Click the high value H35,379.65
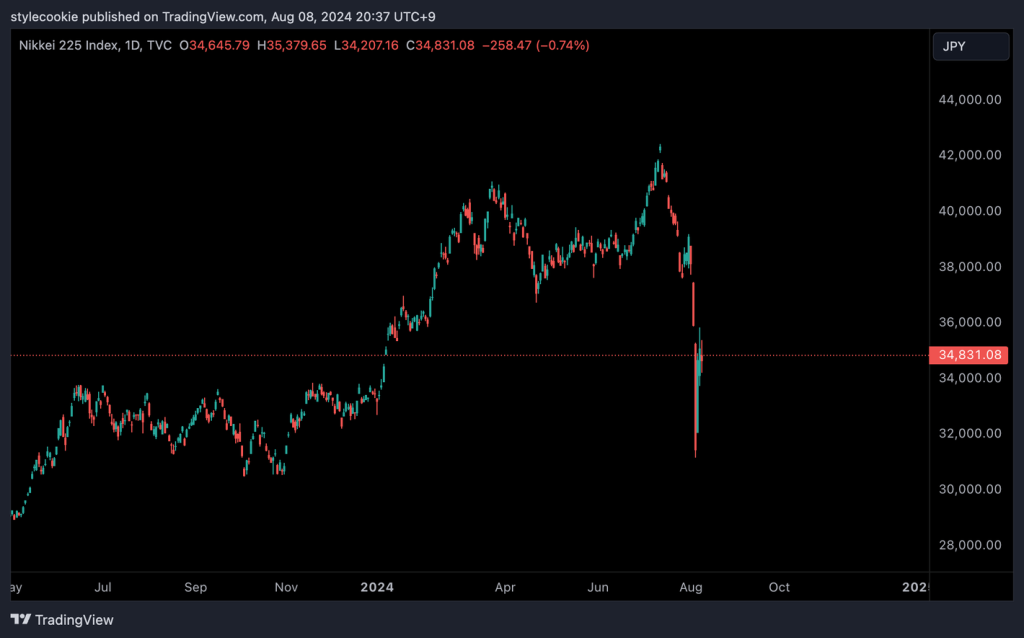The height and width of the screenshot is (638, 1024). pos(293,46)
